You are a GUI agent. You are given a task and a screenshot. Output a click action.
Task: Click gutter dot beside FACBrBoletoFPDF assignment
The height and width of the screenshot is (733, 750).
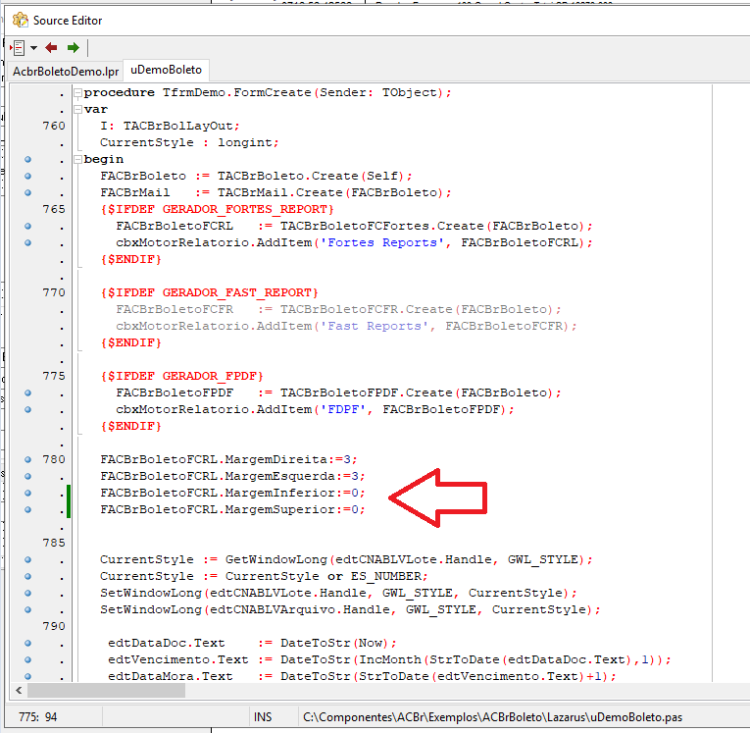[x=28, y=393]
